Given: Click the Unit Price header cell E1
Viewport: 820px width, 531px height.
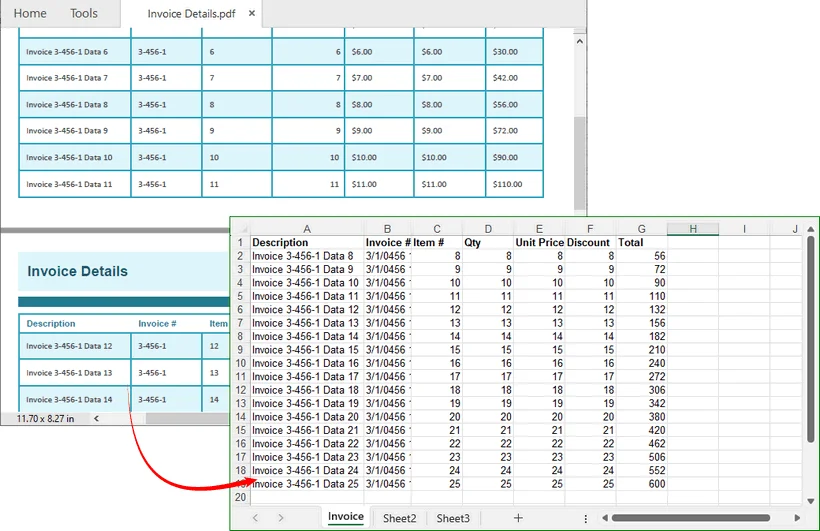Looking at the screenshot, I should point(539,242).
